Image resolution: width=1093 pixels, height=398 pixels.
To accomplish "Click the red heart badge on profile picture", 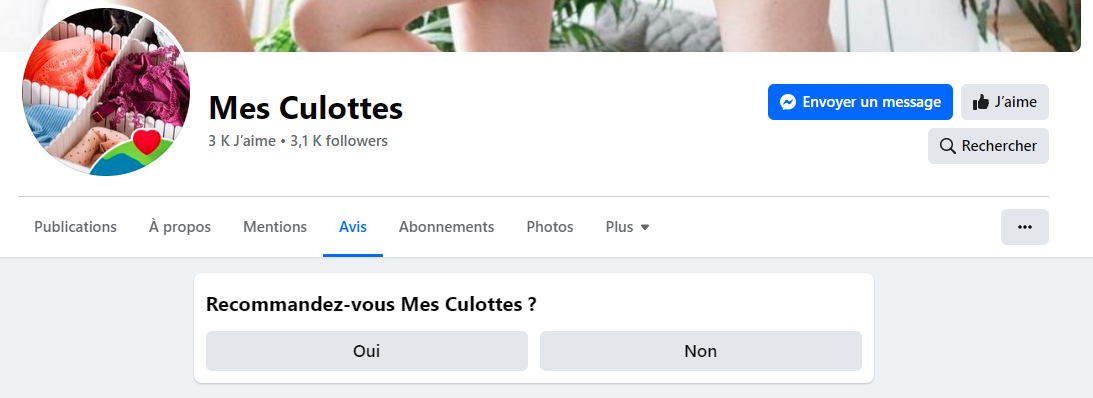I will 147,141.
